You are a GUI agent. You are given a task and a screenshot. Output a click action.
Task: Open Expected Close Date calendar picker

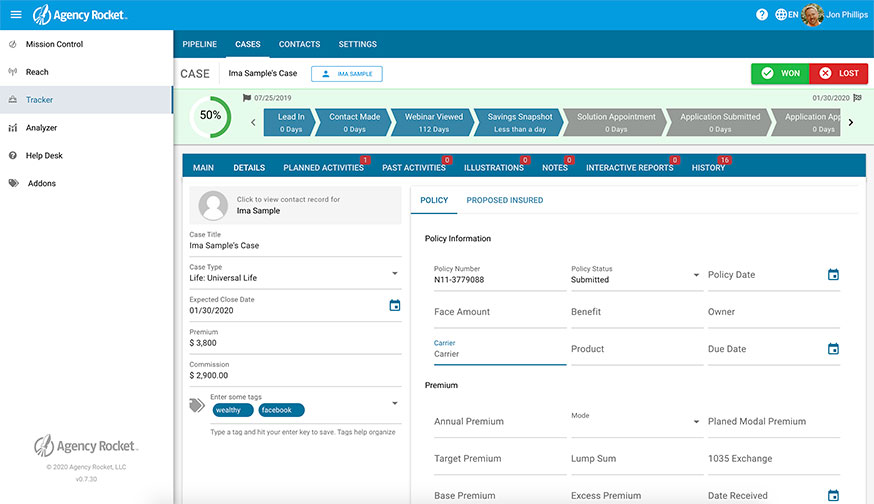click(x=394, y=305)
